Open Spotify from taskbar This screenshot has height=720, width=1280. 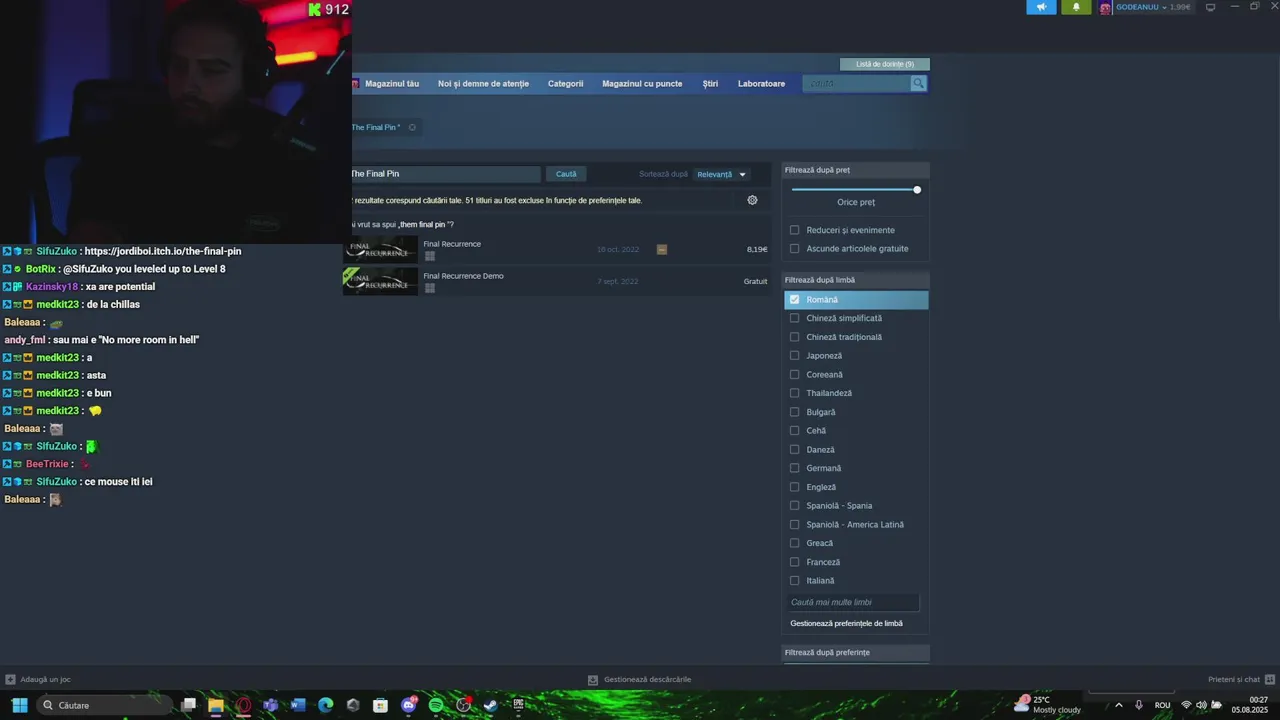pyautogui.click(x=436, y=705)
